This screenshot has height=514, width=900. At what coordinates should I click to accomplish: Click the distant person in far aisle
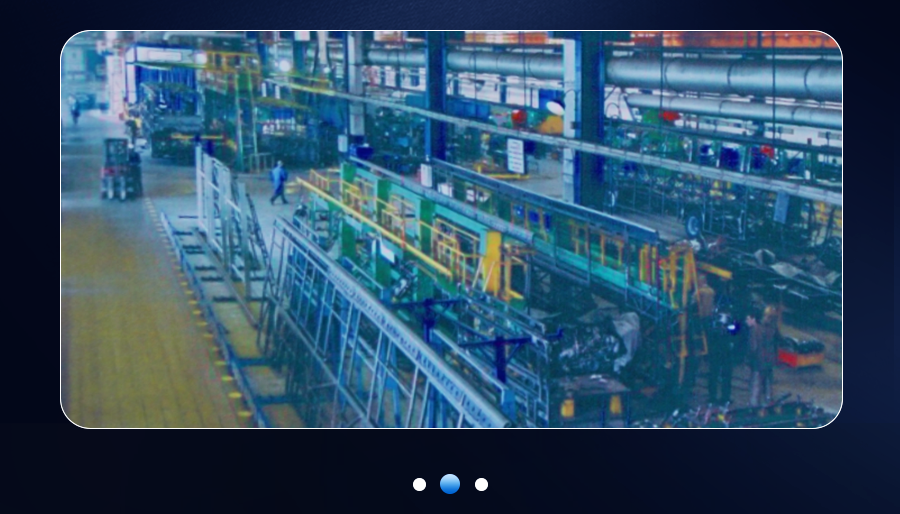pyautogui.click(x=75, y=112)
